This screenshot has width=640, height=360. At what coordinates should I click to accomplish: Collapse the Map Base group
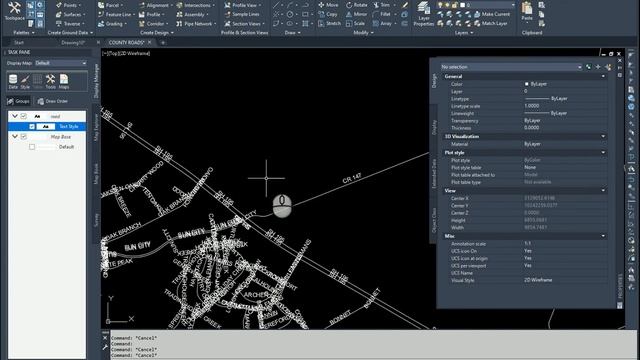click(x=15, y=137)
